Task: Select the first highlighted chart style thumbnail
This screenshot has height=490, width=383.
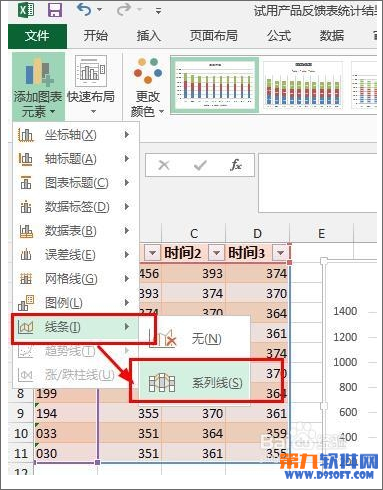Action: pos(215,85)
